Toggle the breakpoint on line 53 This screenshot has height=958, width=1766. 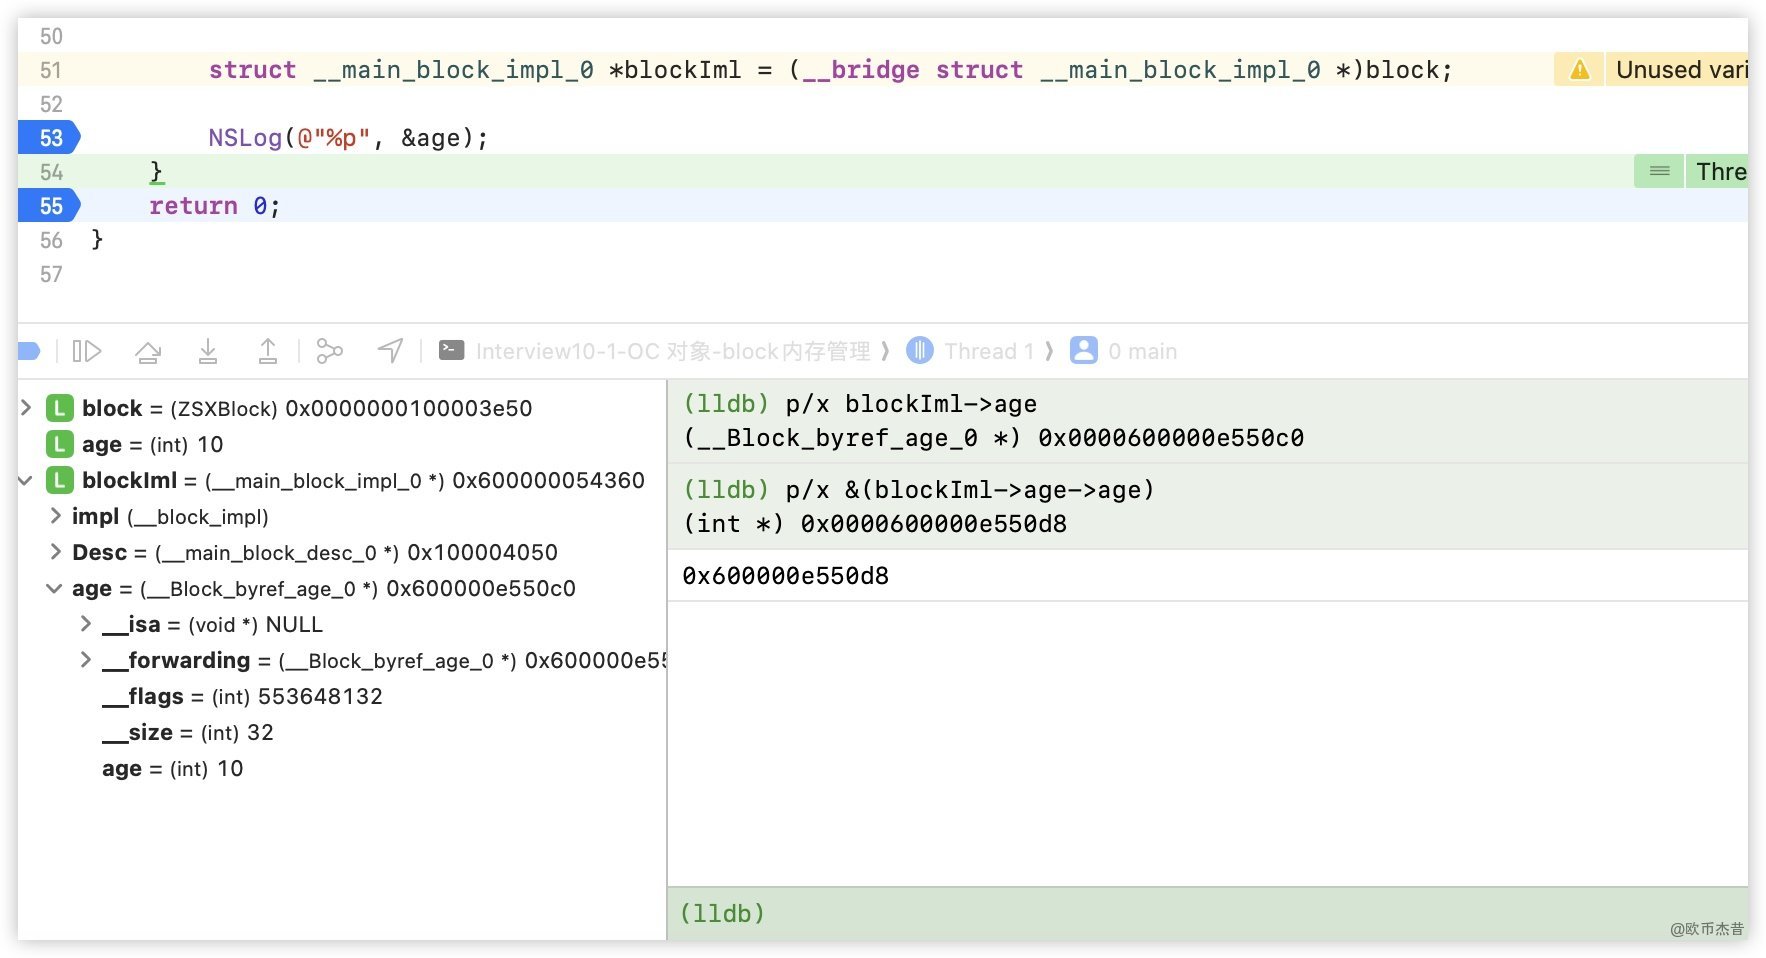[50, 138]
